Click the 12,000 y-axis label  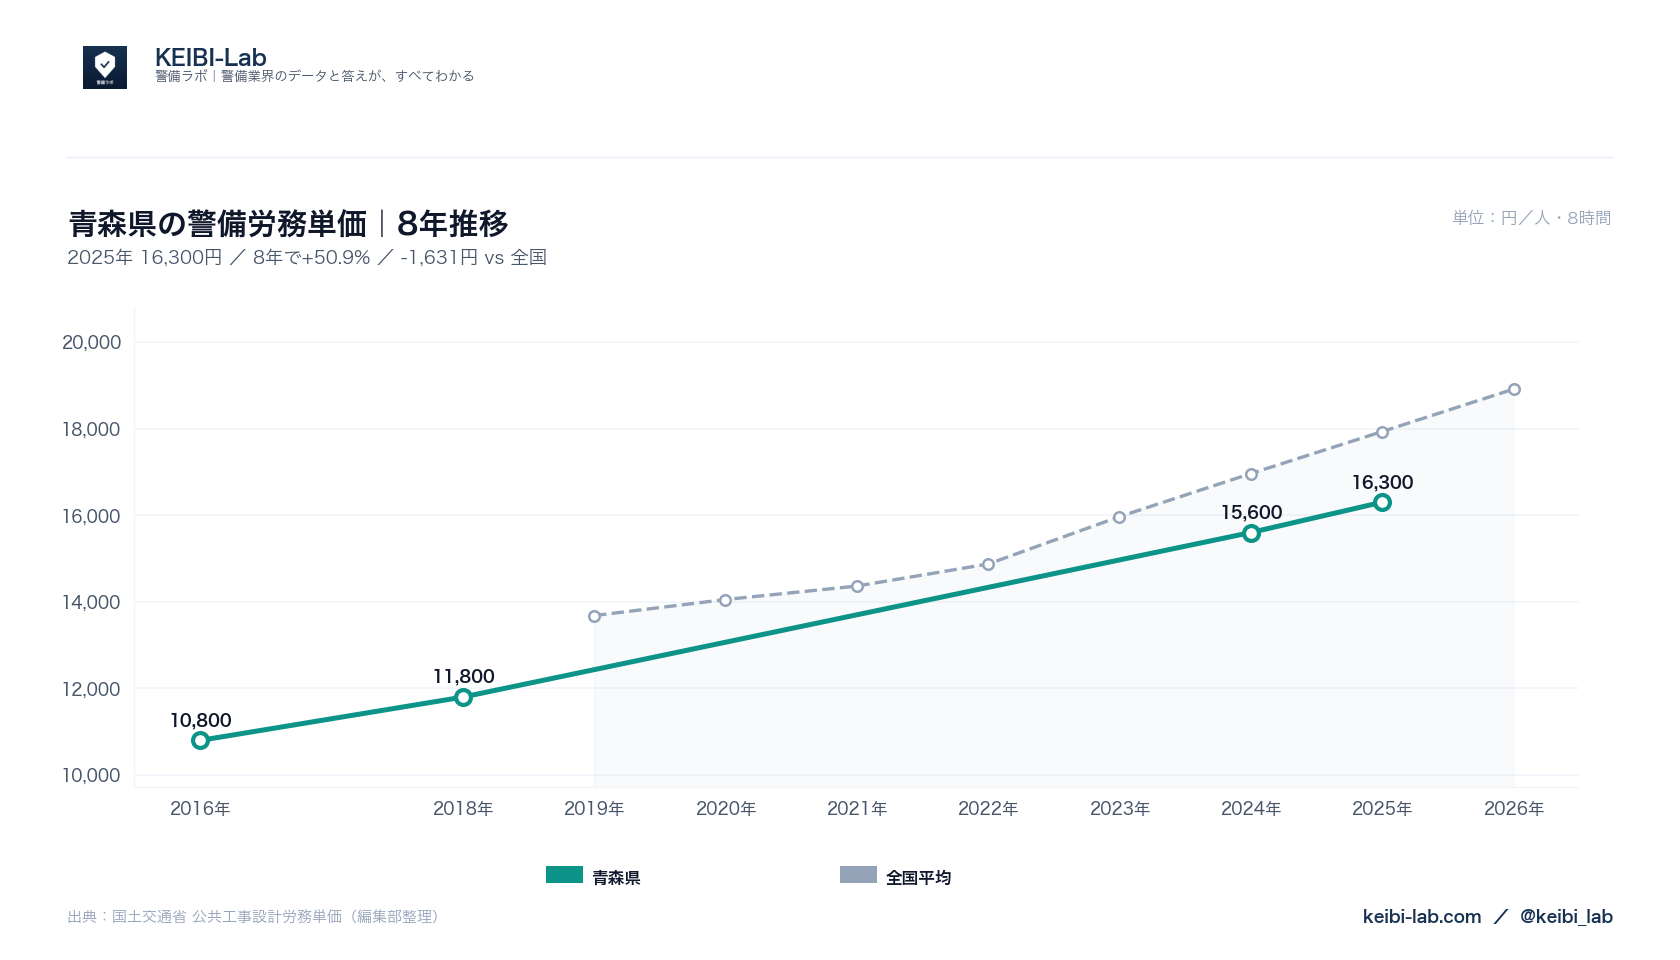(91, 689)
